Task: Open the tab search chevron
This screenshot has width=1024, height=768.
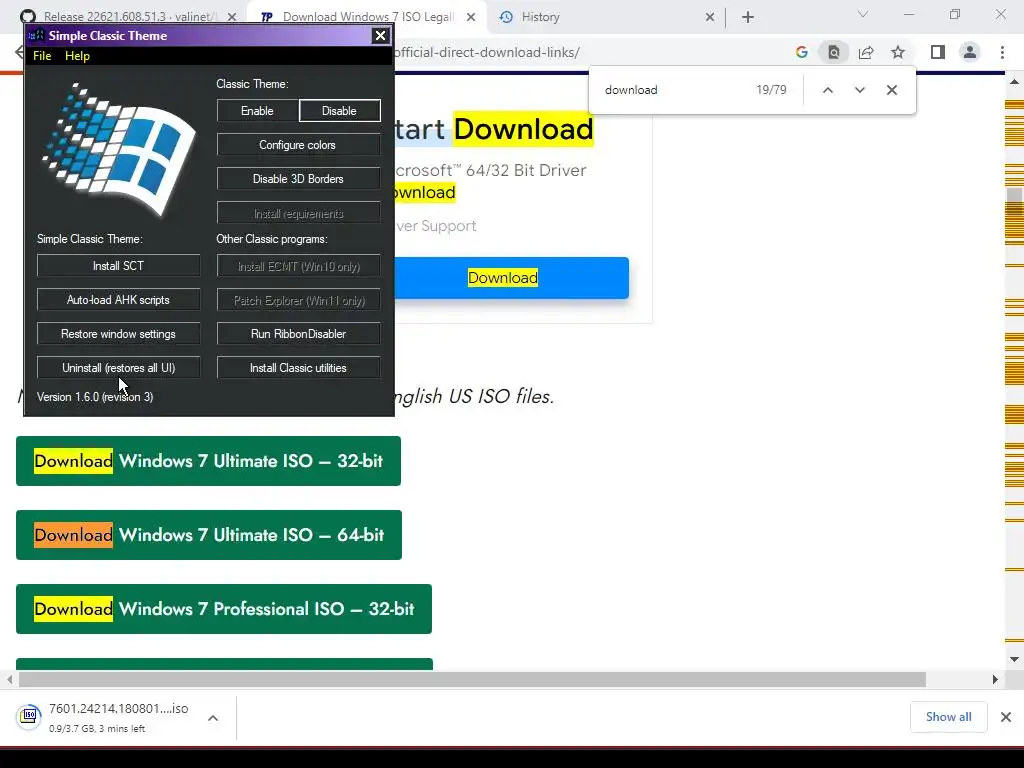Action: [x=863, y=14]
